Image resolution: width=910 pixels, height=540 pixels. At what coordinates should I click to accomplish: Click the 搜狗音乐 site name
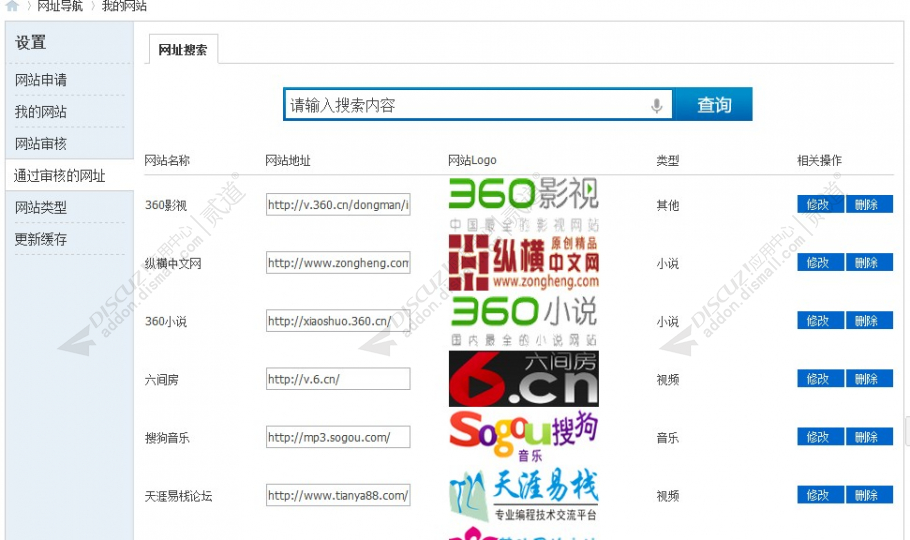(167, 438)
